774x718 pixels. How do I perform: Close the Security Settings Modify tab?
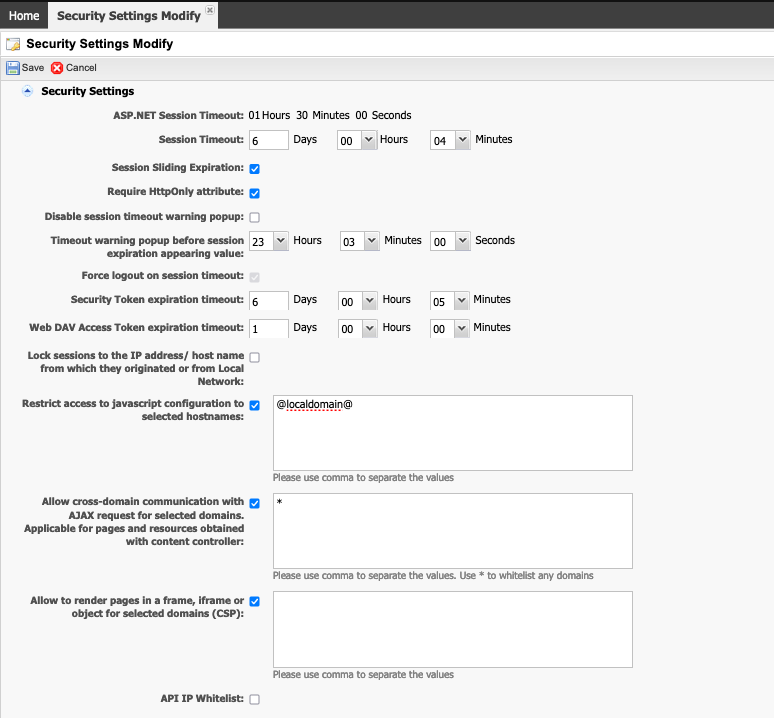coord(210,10)
